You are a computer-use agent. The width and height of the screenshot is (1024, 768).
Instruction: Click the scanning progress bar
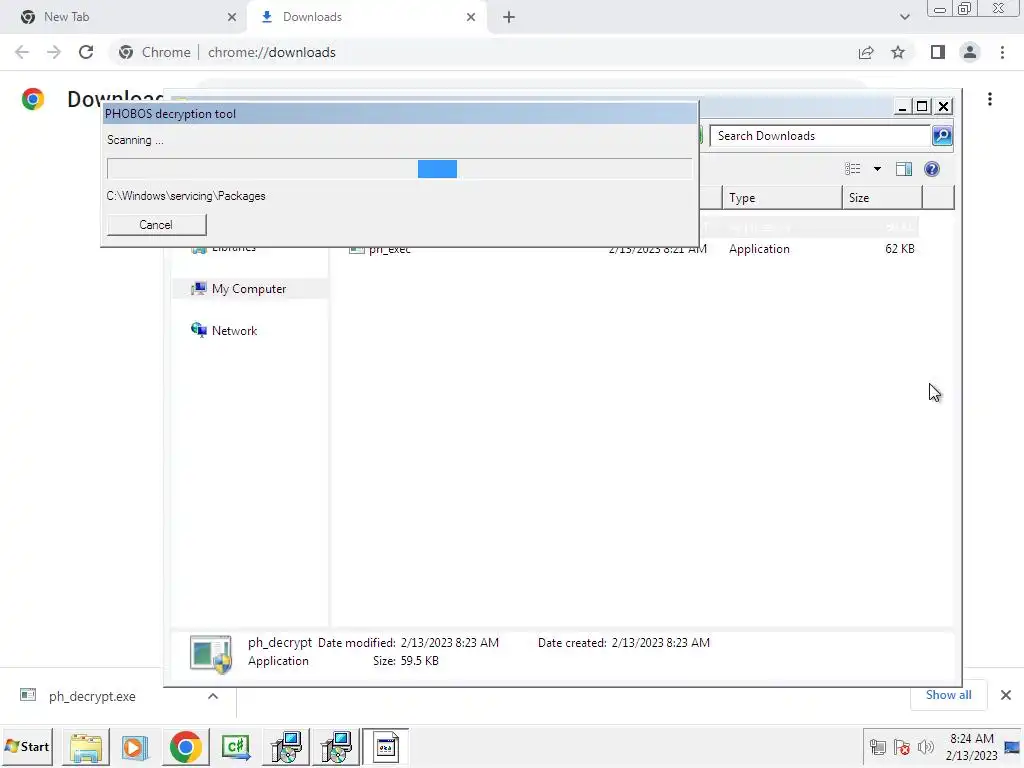(399, 168)
